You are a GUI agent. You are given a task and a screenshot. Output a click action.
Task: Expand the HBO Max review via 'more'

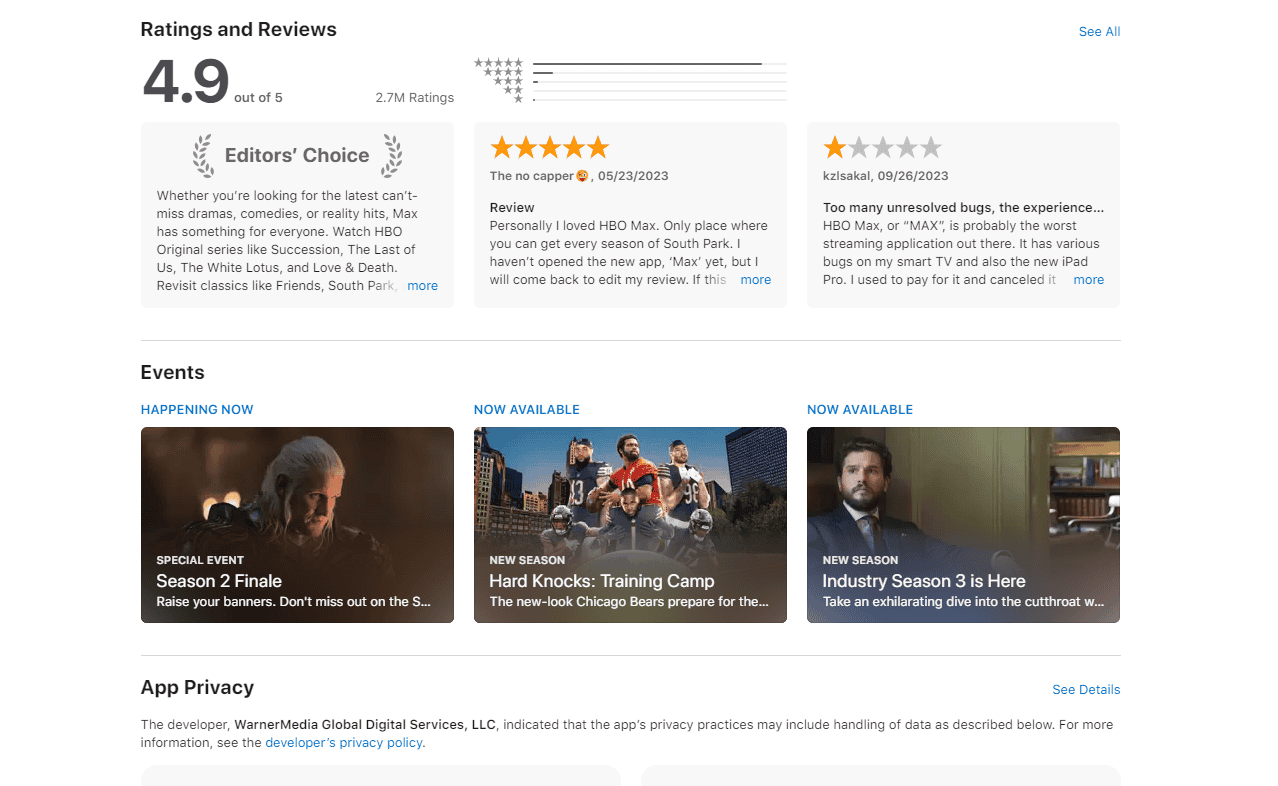(x=755, y=280)
